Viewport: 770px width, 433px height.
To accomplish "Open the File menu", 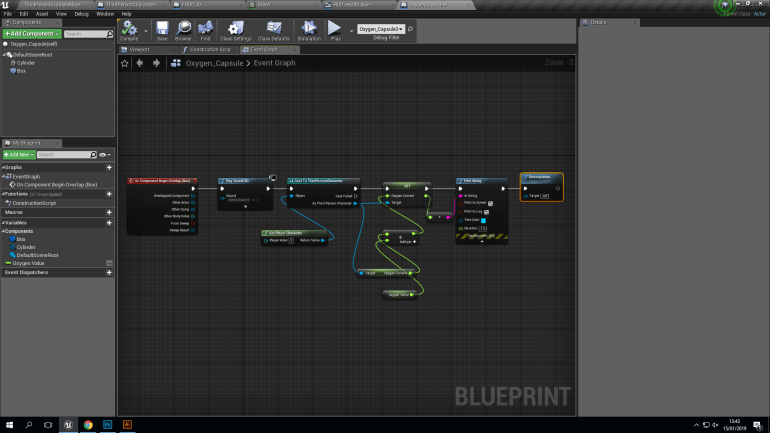I will tap(8, 14).
